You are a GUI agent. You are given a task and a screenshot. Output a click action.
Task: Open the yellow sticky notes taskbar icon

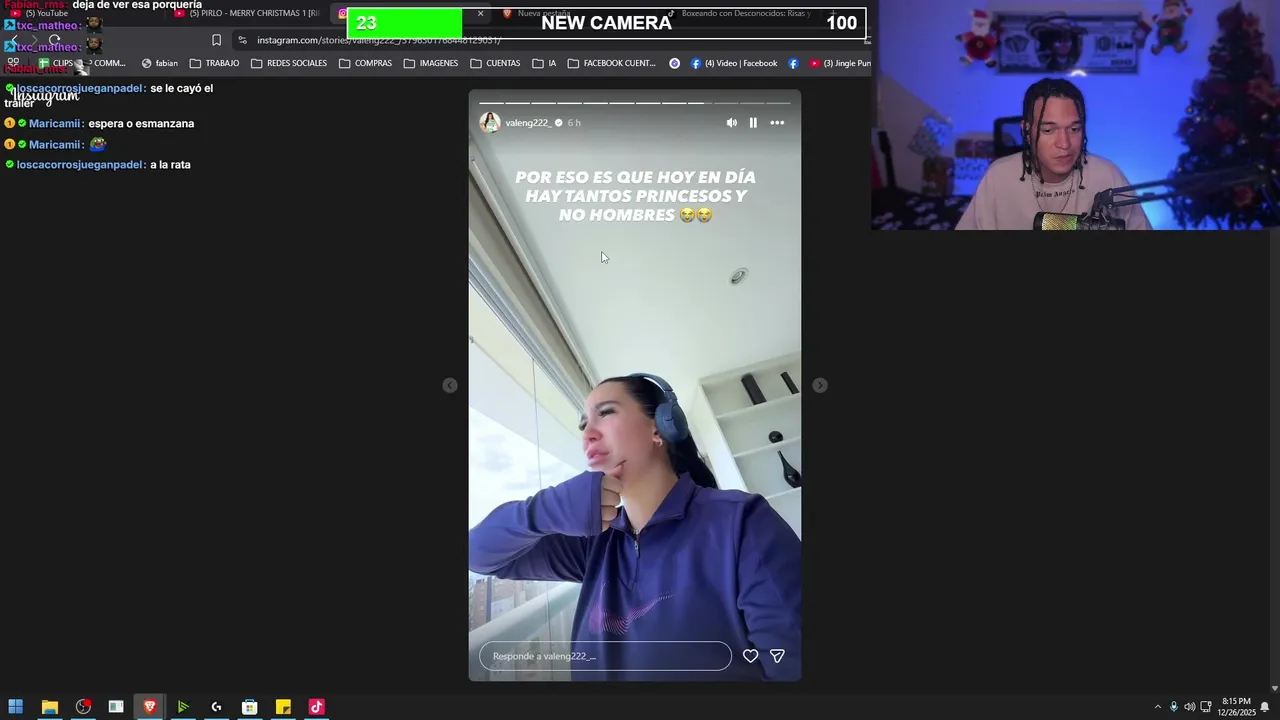[x=283, y=707]
